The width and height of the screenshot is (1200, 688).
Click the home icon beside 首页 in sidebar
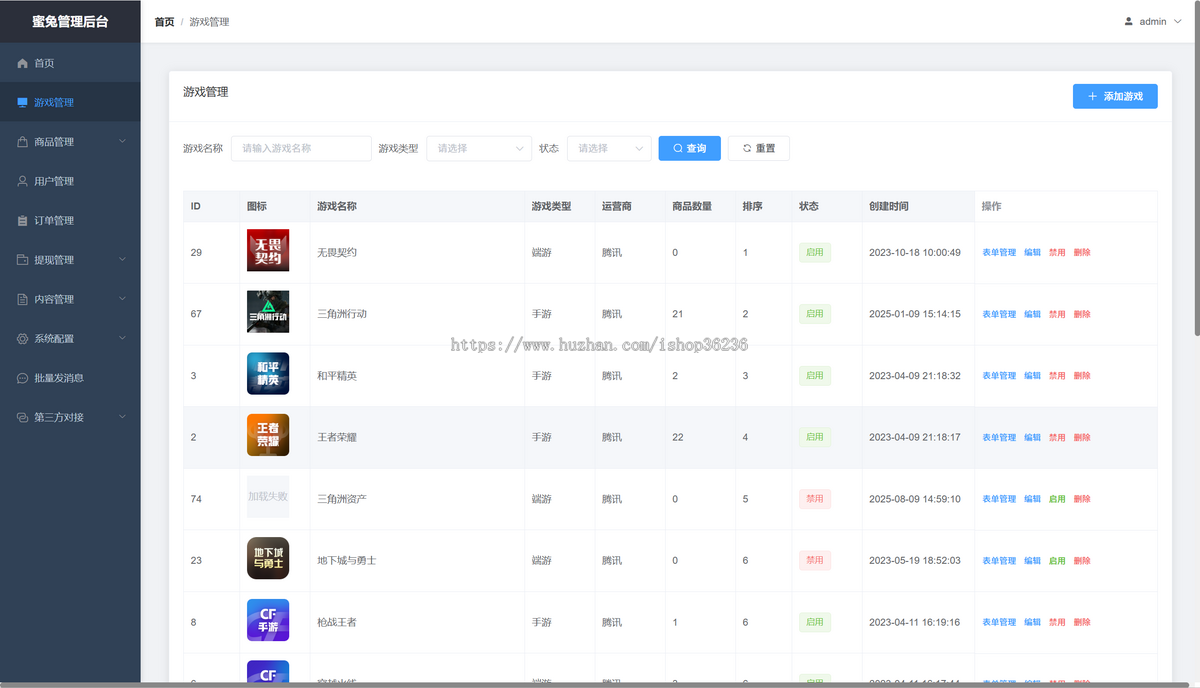tap(23, 63)
